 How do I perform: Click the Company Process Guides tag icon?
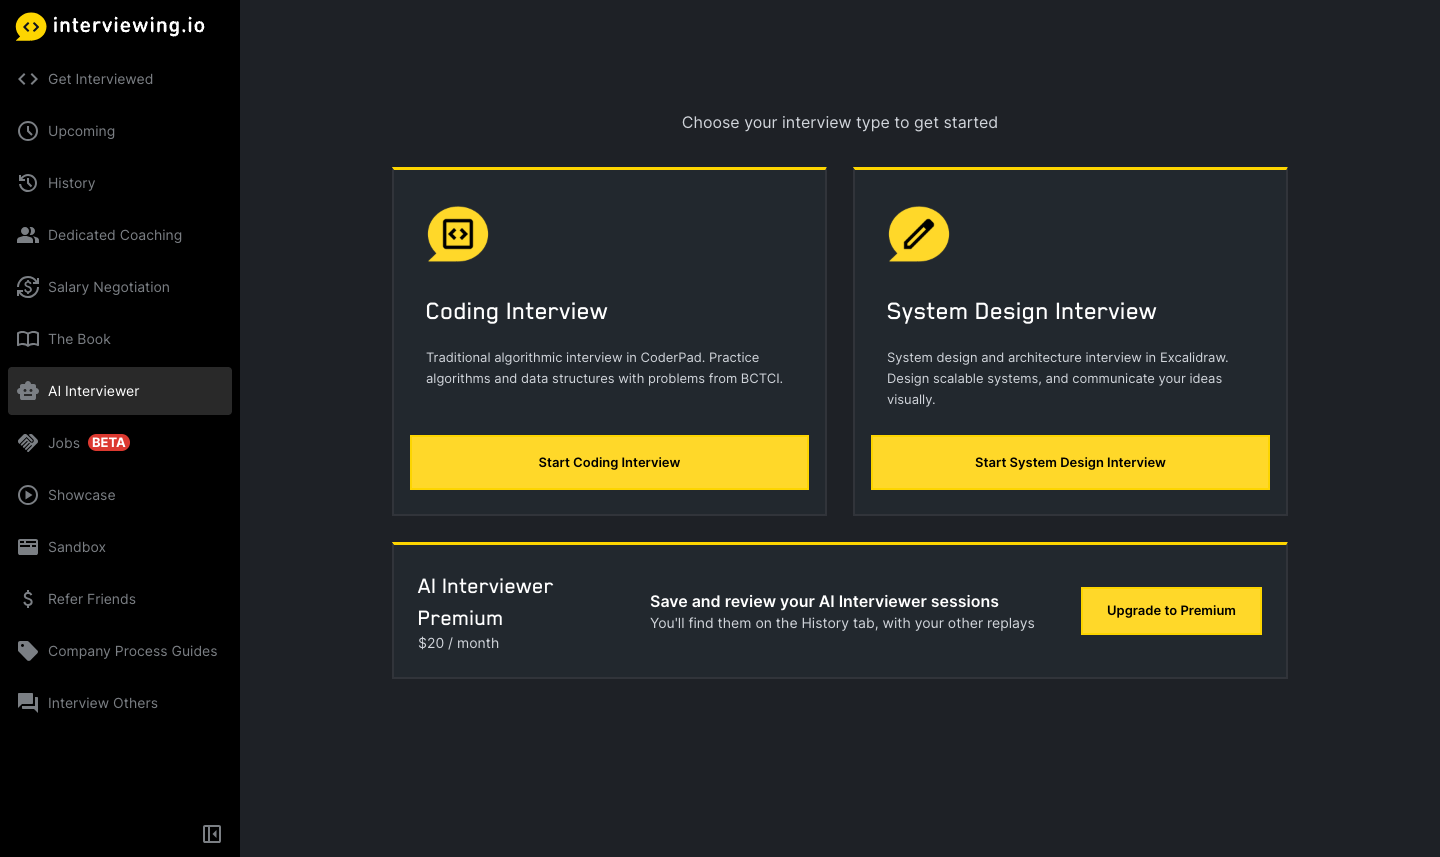click(x=28, y=651)
